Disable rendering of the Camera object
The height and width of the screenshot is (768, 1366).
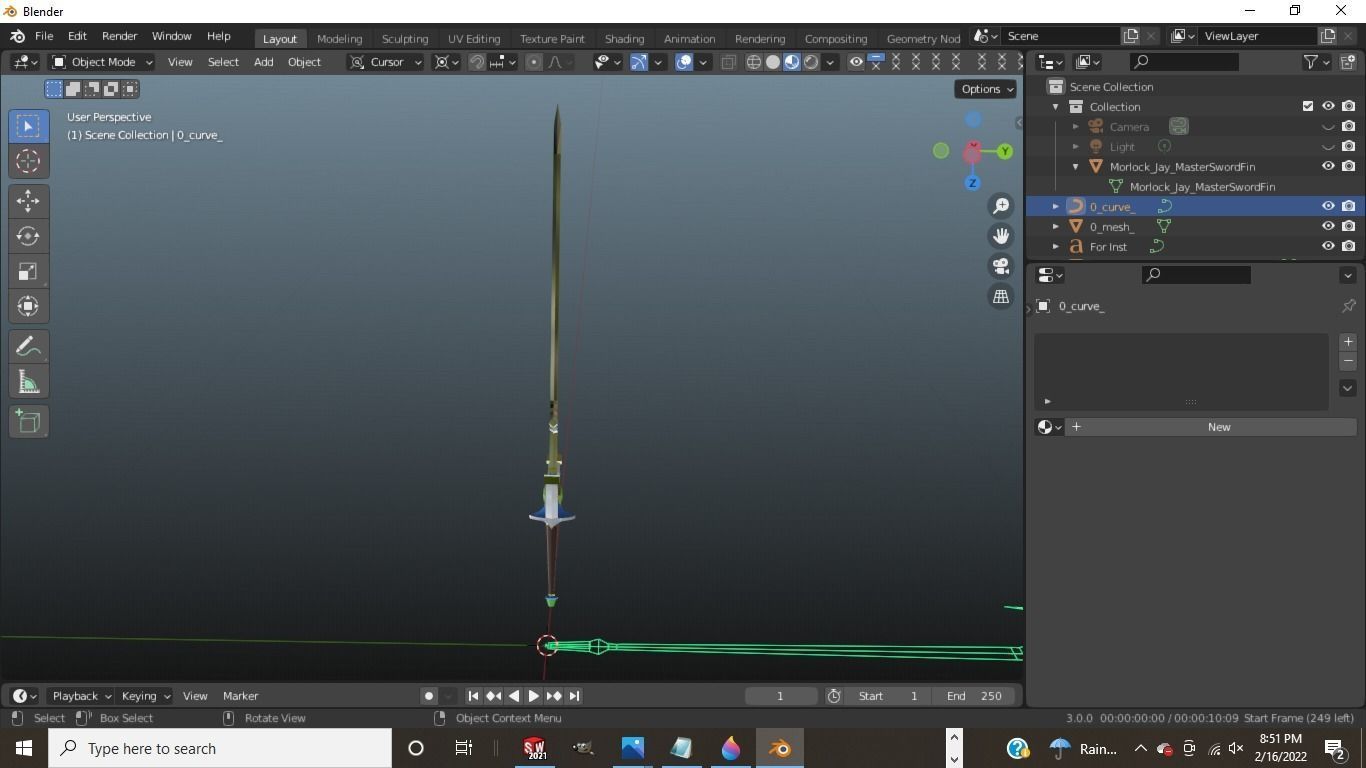click(1348, 126)
